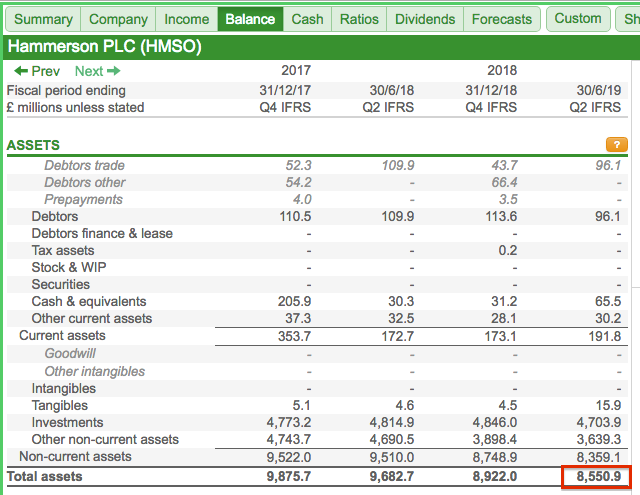Click the 30/6/19 period ending date
The height and width of the screenshot is (495, 640).
pos(598,90)
